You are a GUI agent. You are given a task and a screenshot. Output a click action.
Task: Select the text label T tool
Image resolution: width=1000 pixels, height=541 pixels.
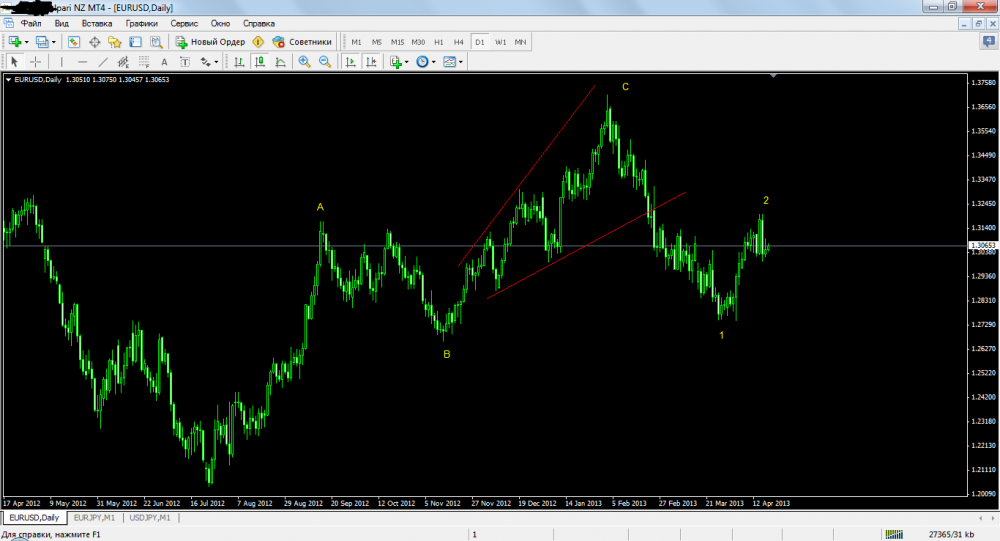pyautogui.click(x=185, y=62)
